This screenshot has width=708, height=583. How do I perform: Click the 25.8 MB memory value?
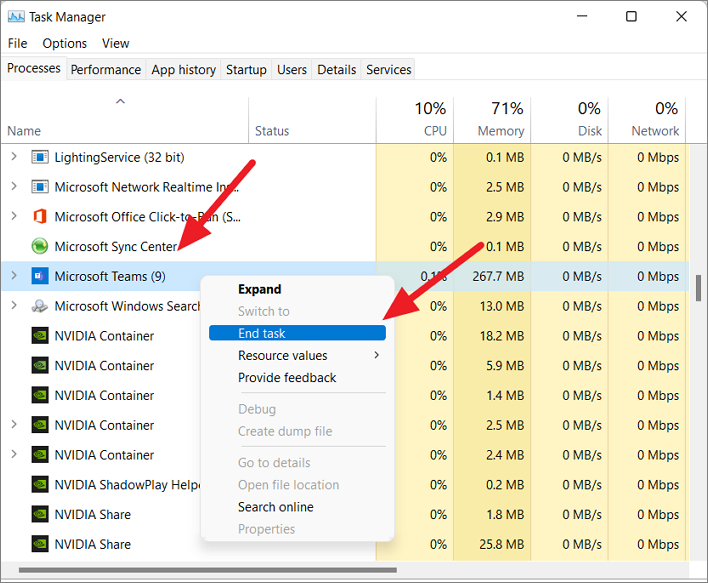click(x=502, y=544)
